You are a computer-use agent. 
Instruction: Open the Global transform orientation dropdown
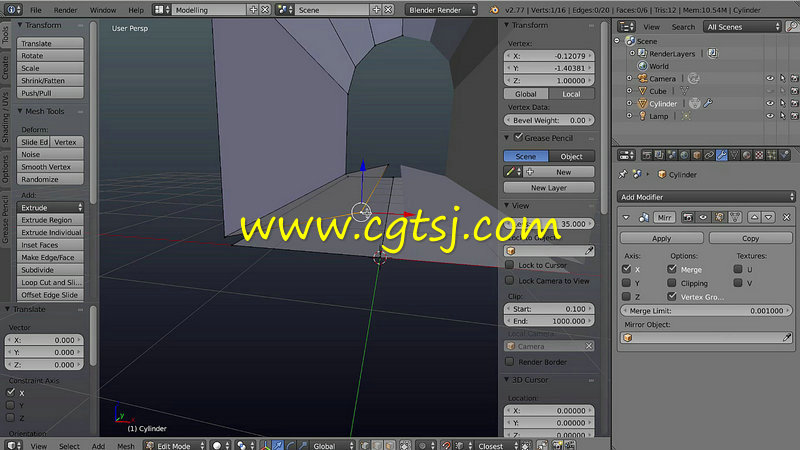tap(333, 445)
